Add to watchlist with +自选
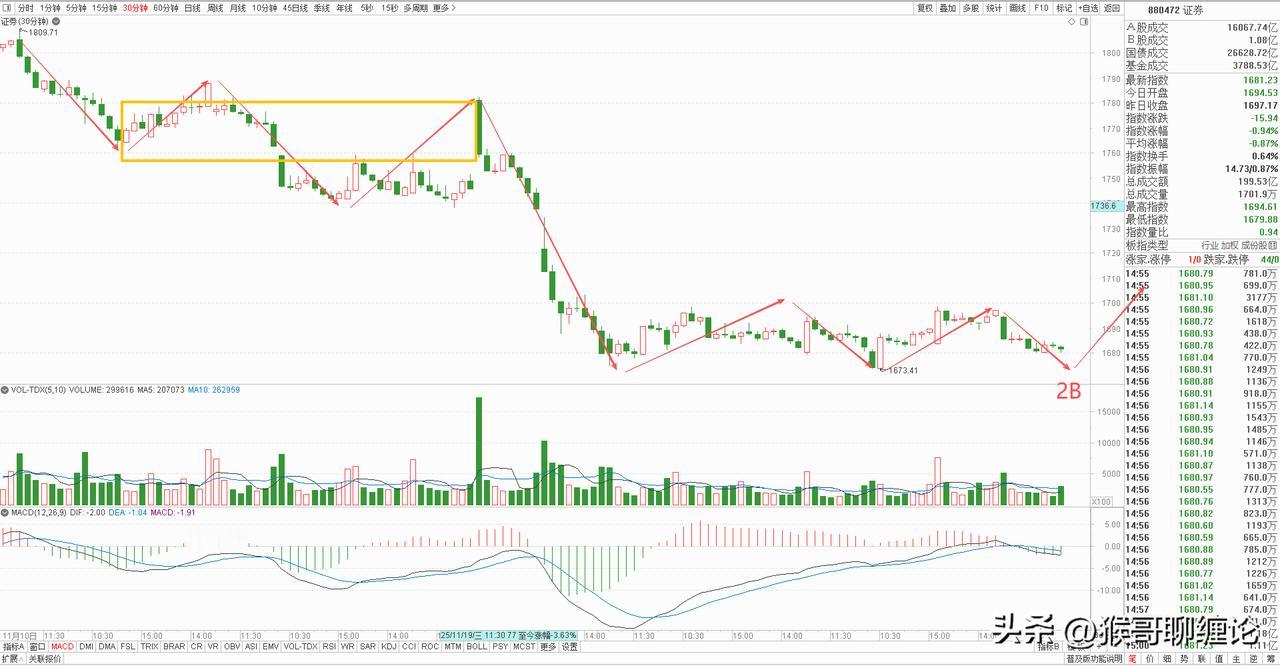 (1088, 8)
